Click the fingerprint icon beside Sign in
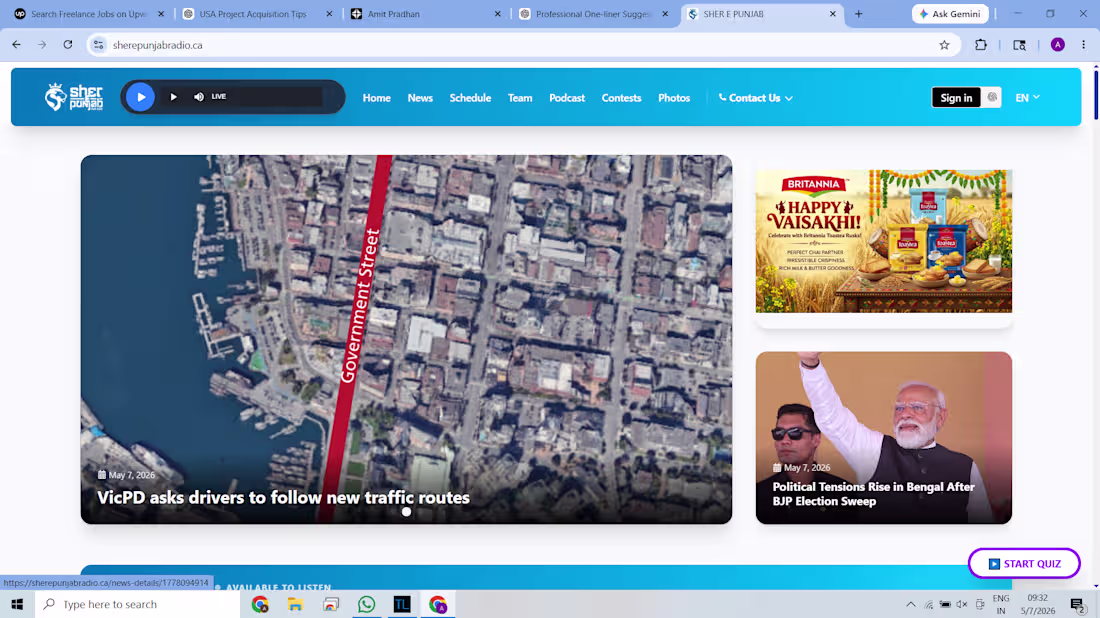The height and width of the screenshot is (618, 1100). coord(992,98)
